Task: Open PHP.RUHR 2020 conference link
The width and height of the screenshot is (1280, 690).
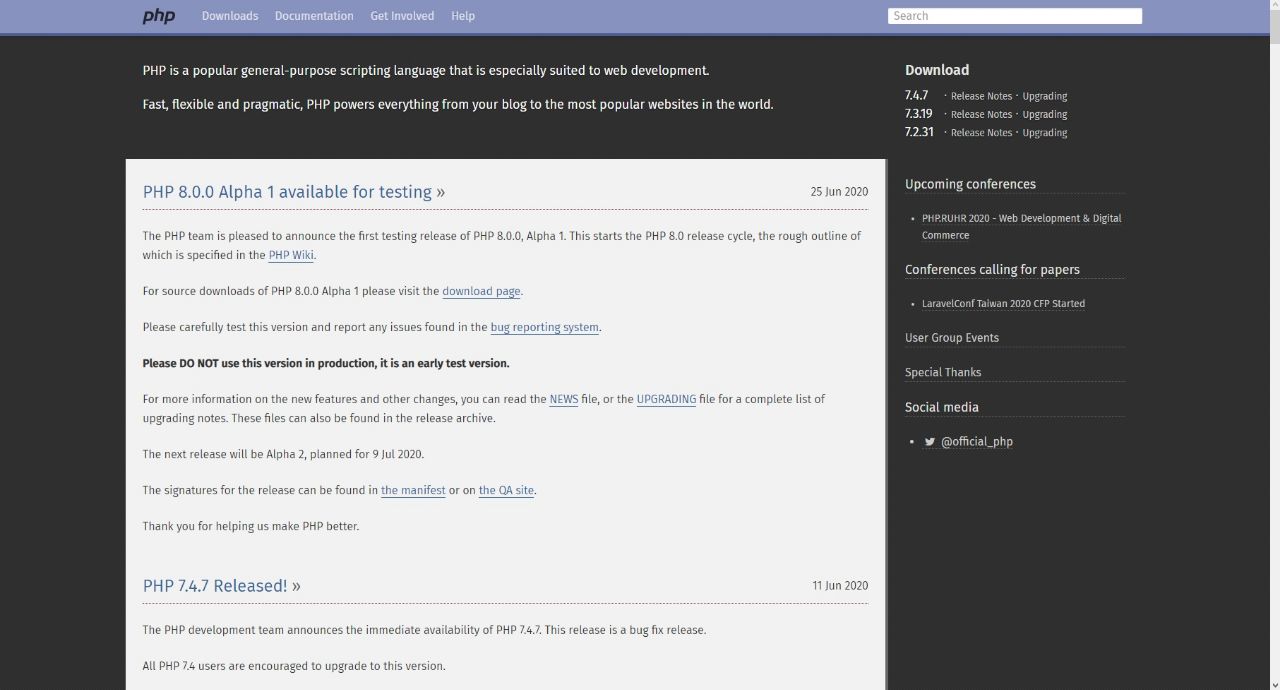Action: pyautogui.click(x=1021, y=226)
